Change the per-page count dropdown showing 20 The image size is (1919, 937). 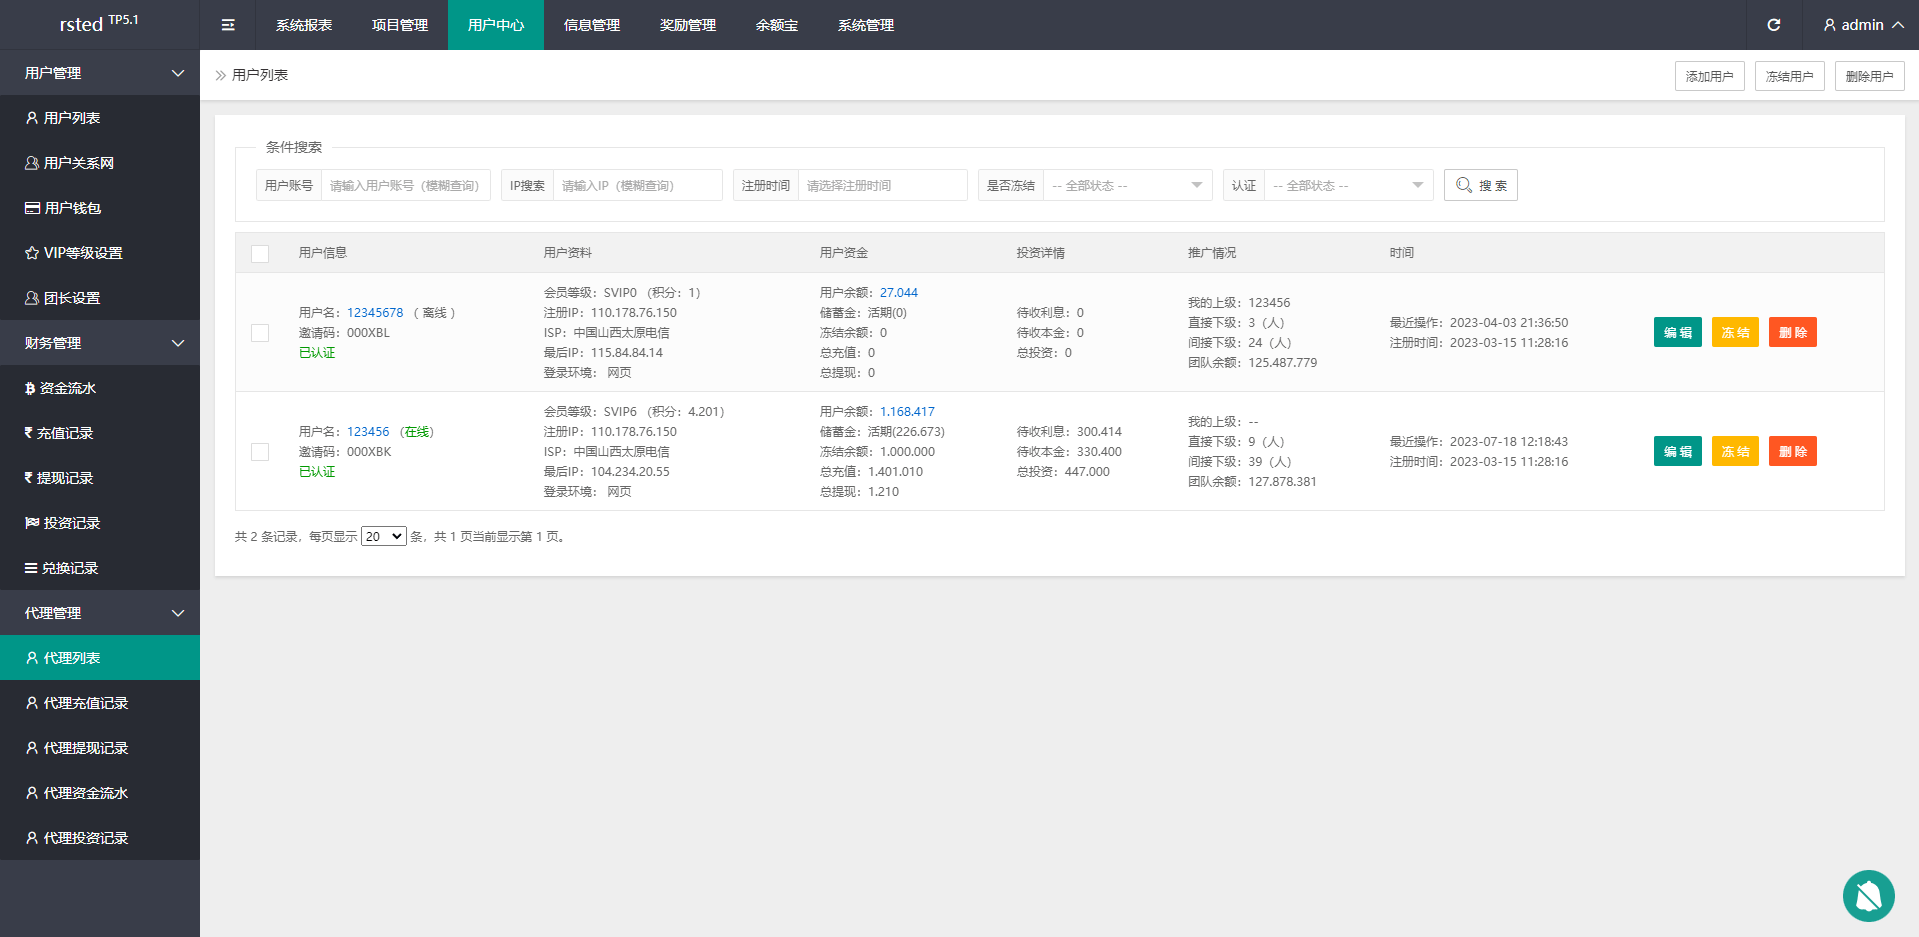pyautogui.click(x=383, y=537)
